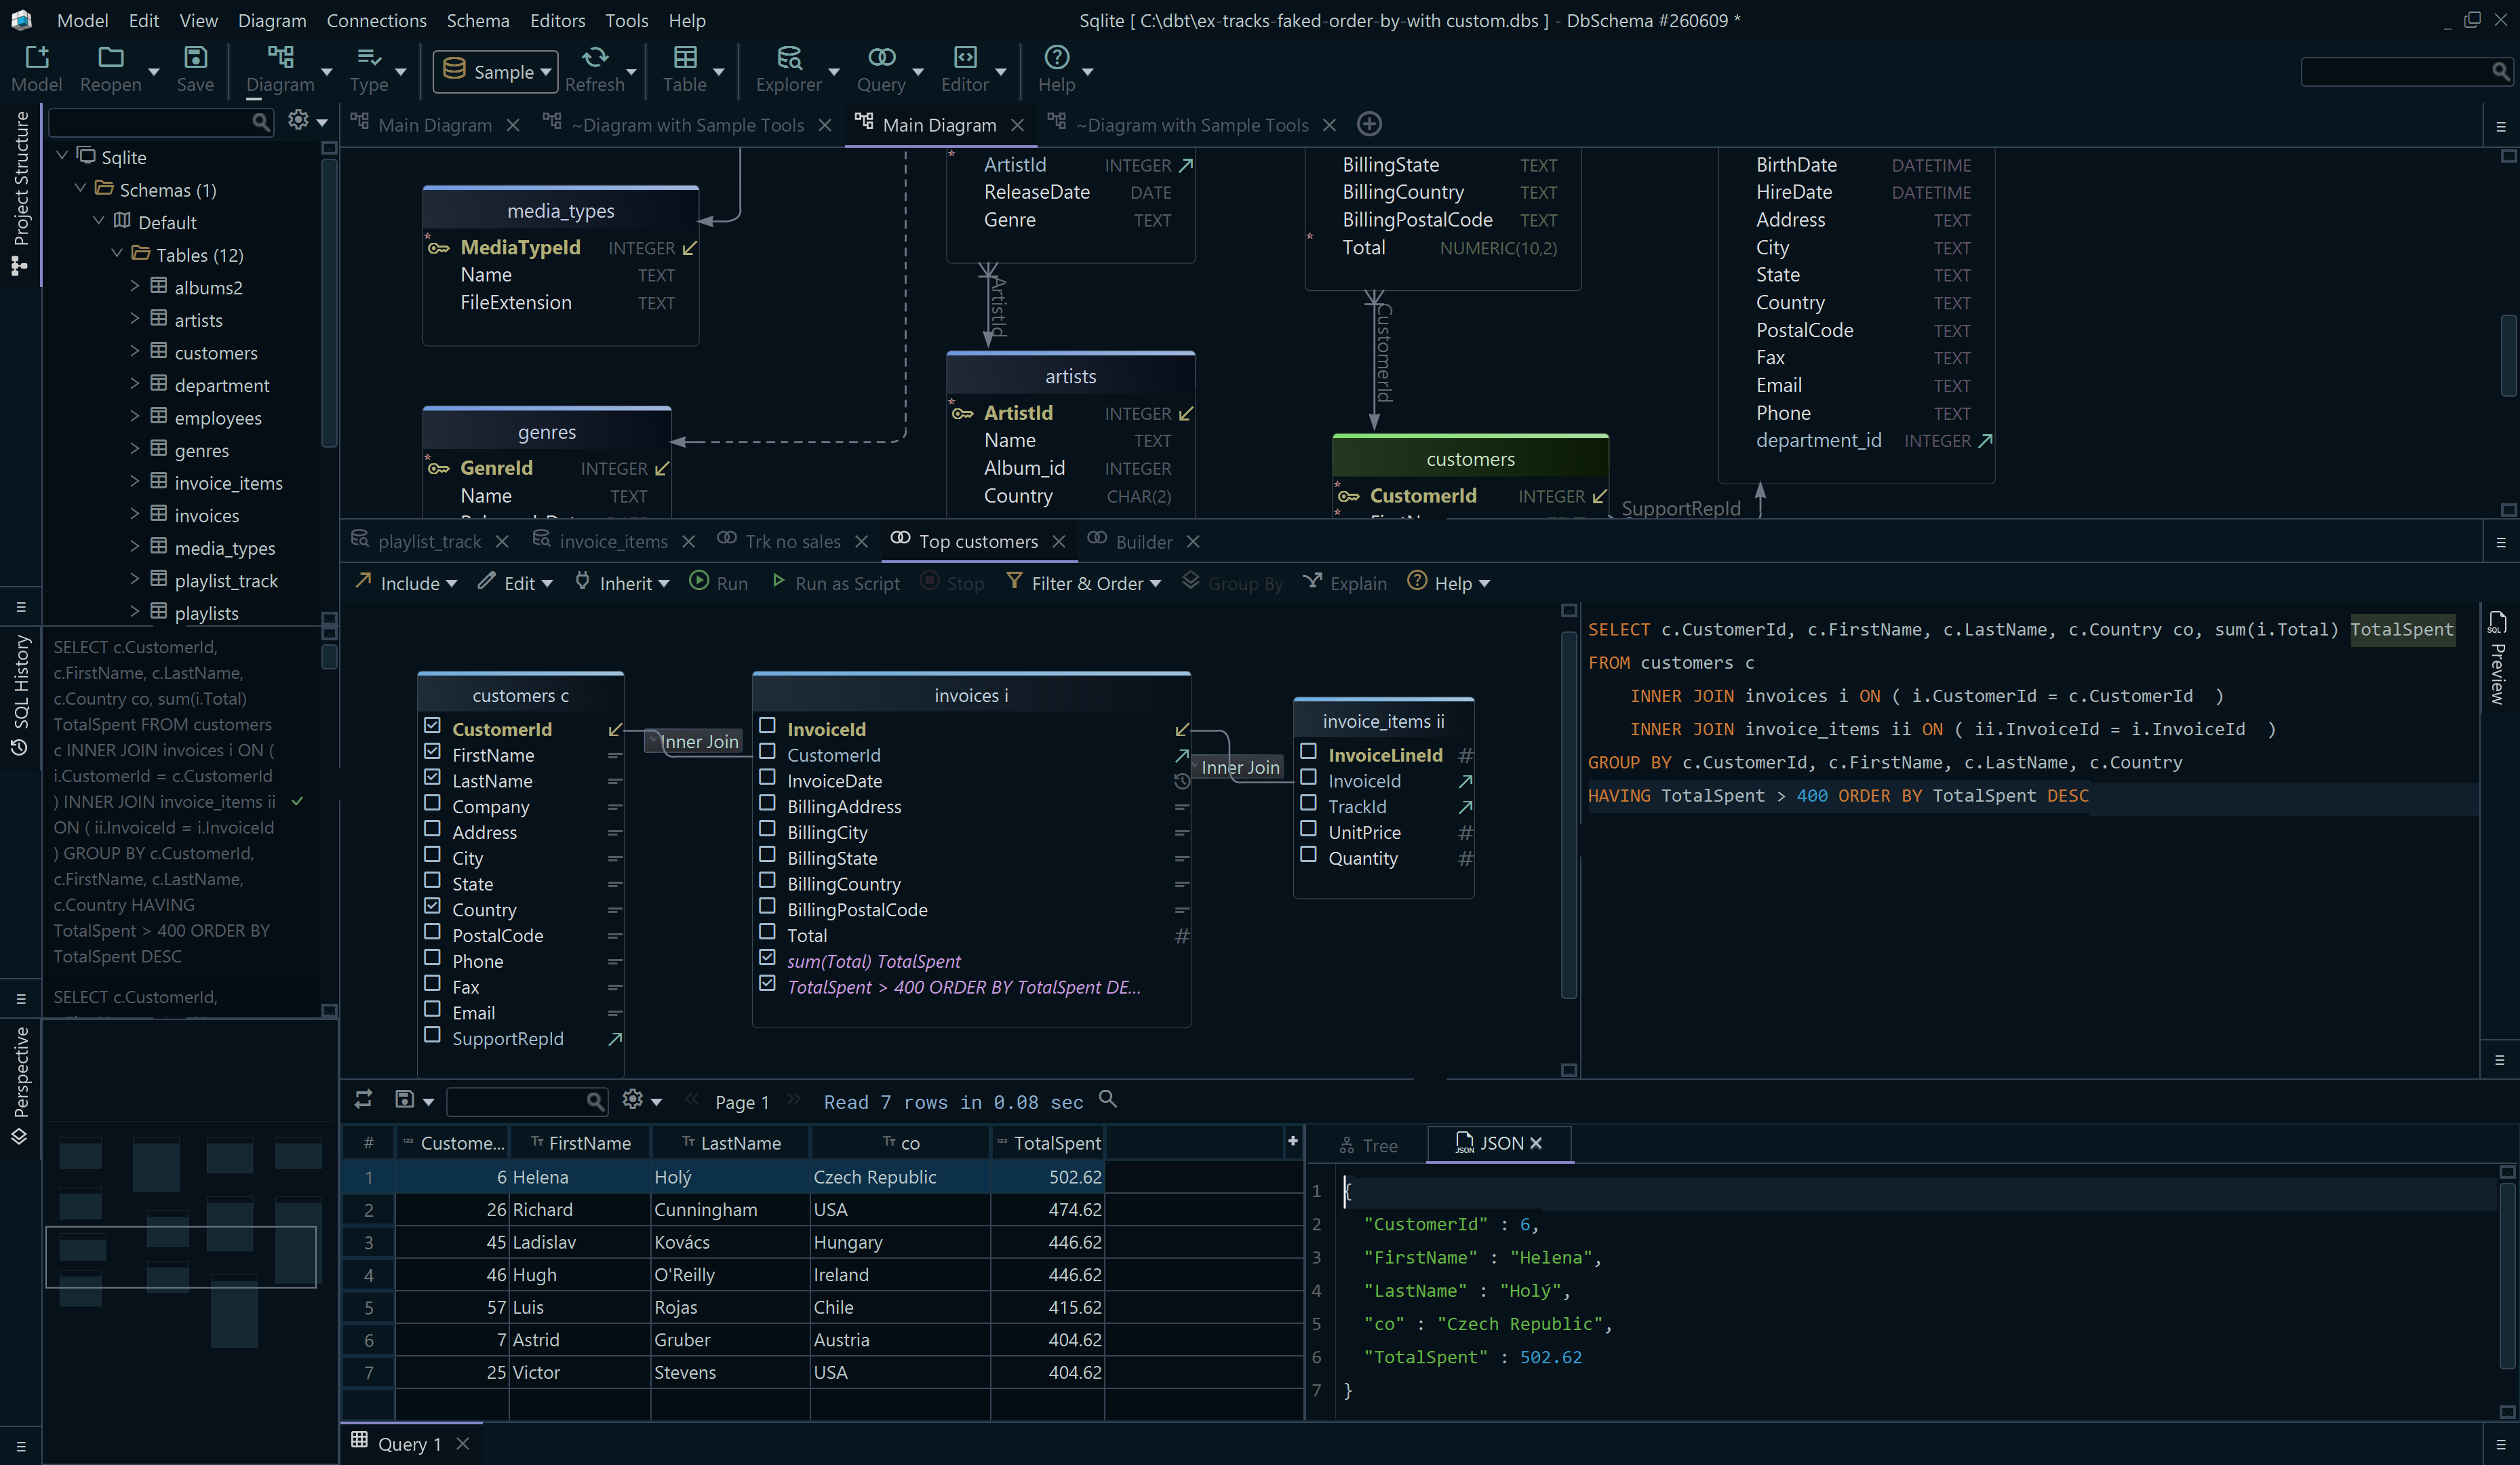Image resolution: width=2520 pixels, height=1465 pixels.
Task: Check Total in invoices i
Action: 767,931
